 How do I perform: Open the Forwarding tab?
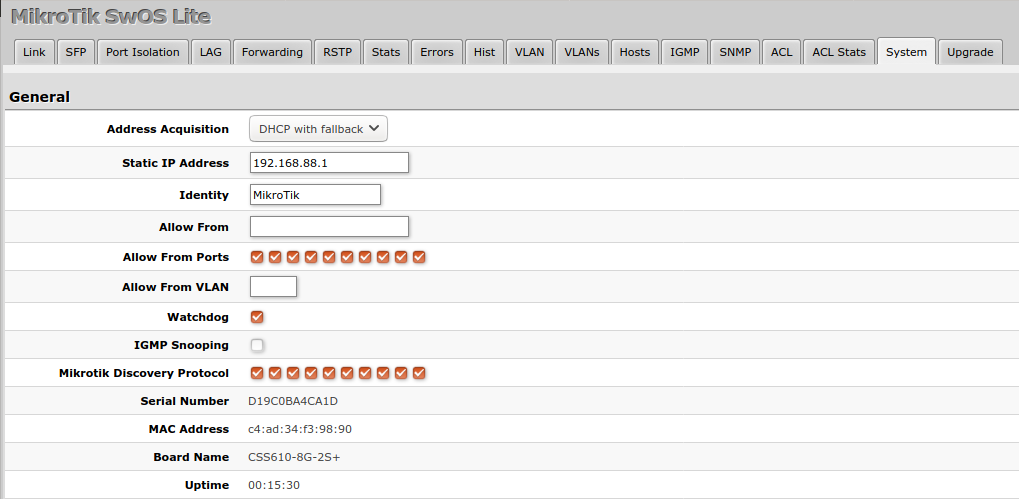[272, 52]
